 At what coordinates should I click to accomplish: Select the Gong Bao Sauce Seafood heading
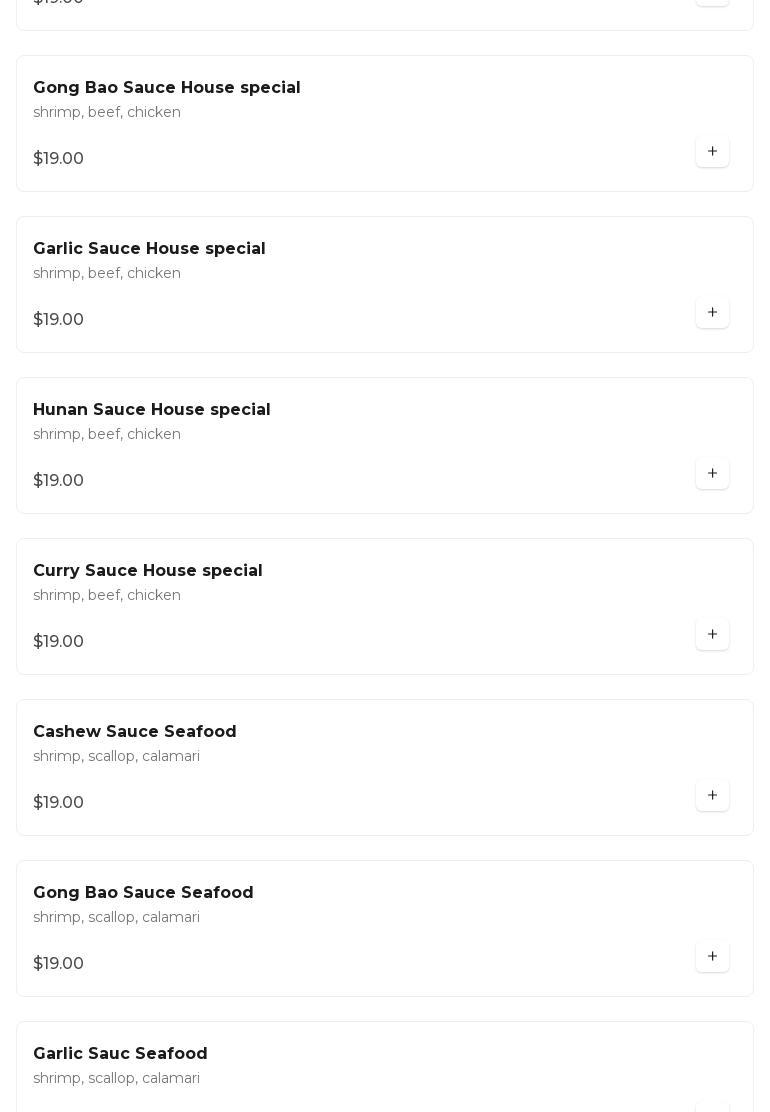143,892
